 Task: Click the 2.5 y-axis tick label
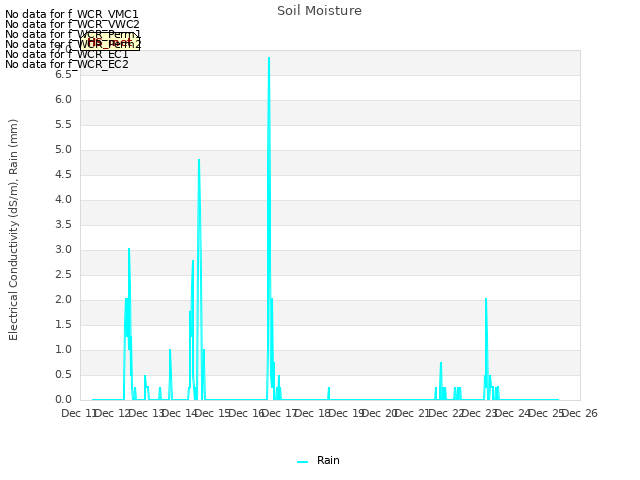click(x=63, y=275)
